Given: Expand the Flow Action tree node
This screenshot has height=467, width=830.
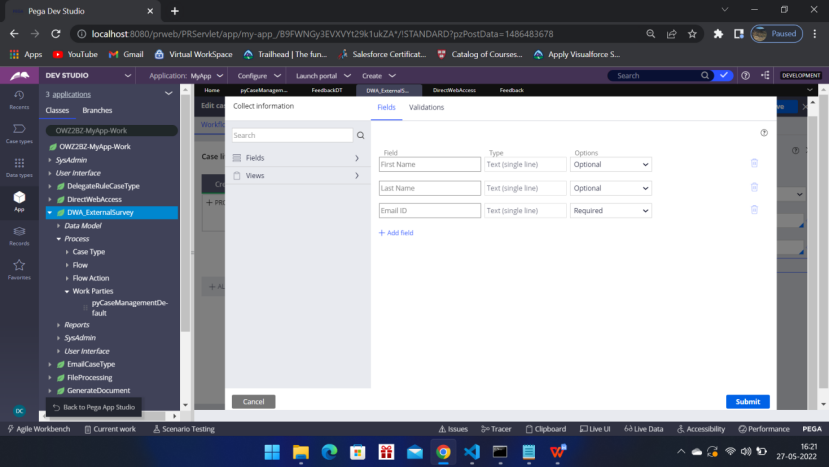Looking at the screenshot, I should click(x=67, y=278).
